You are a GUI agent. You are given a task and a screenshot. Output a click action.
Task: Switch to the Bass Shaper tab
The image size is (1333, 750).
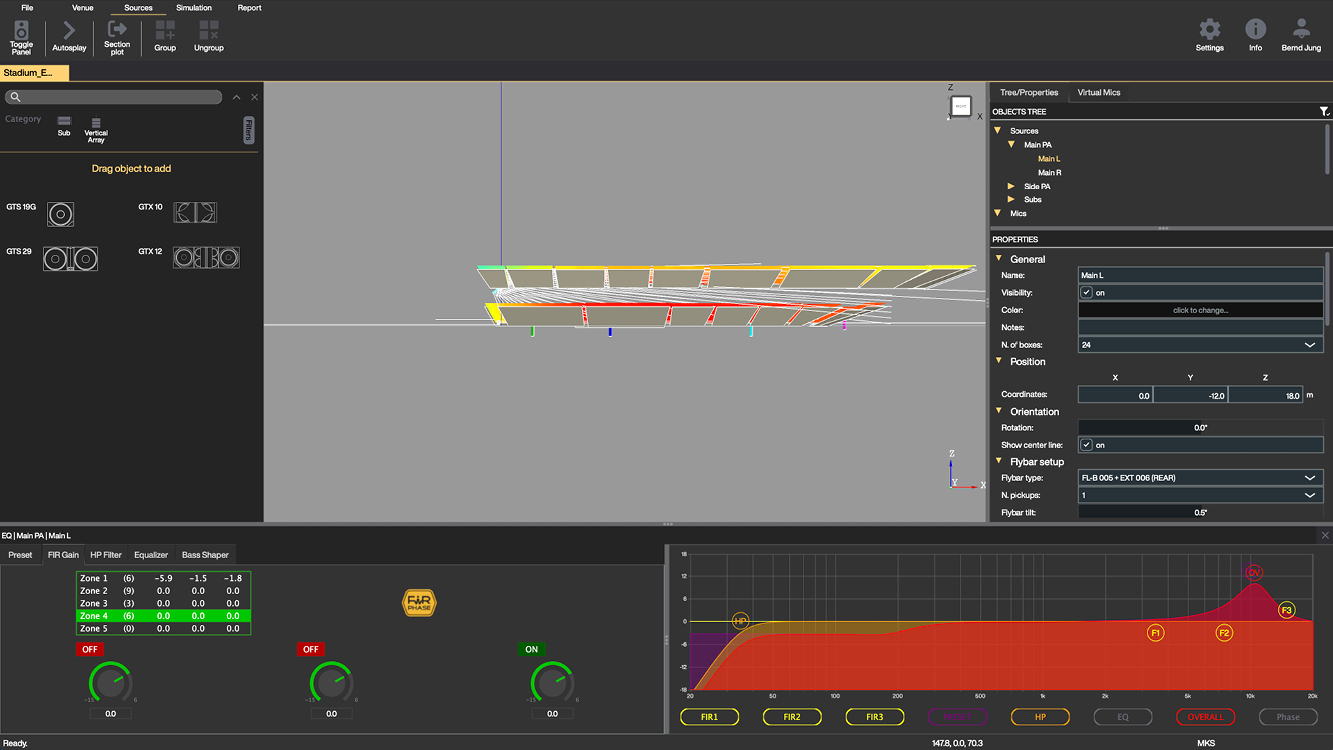pos(205,555)
